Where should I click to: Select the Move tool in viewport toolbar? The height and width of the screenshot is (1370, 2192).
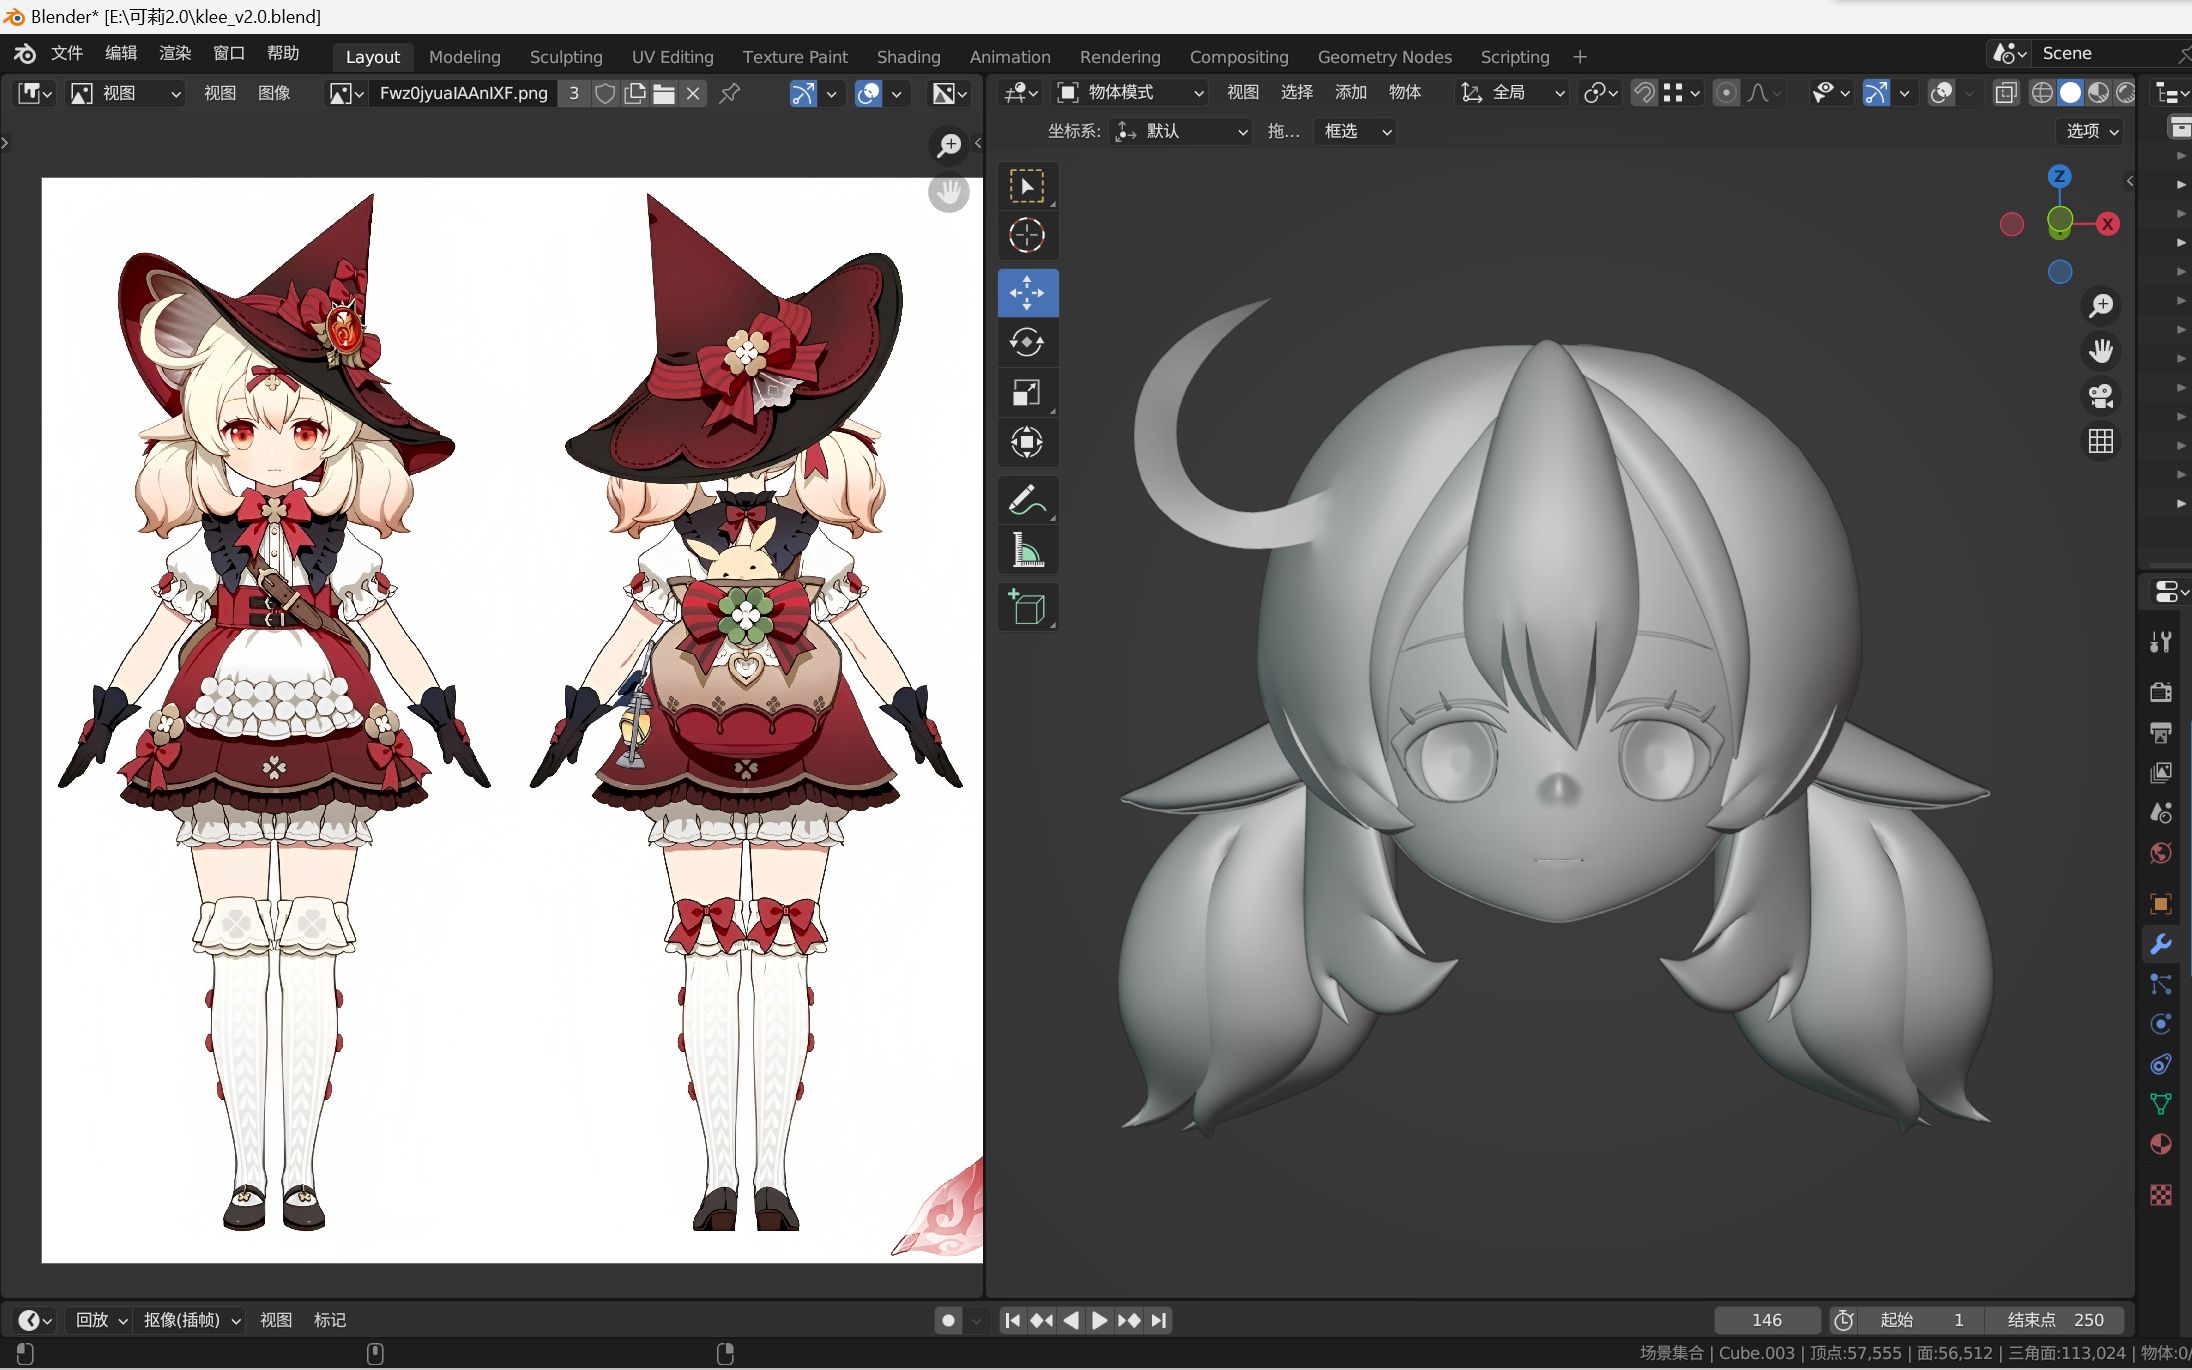[x=1027, y=293]
